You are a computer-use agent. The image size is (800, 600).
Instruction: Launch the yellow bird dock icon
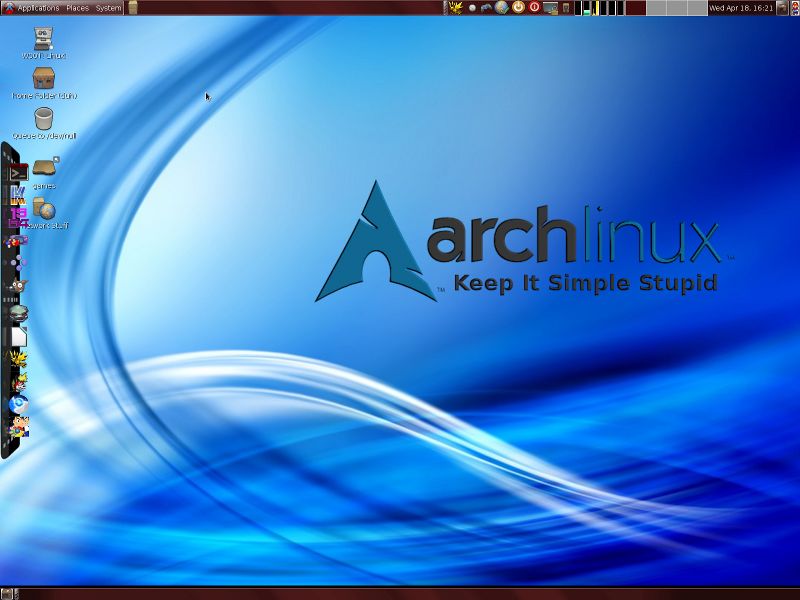tap(18, 359)
